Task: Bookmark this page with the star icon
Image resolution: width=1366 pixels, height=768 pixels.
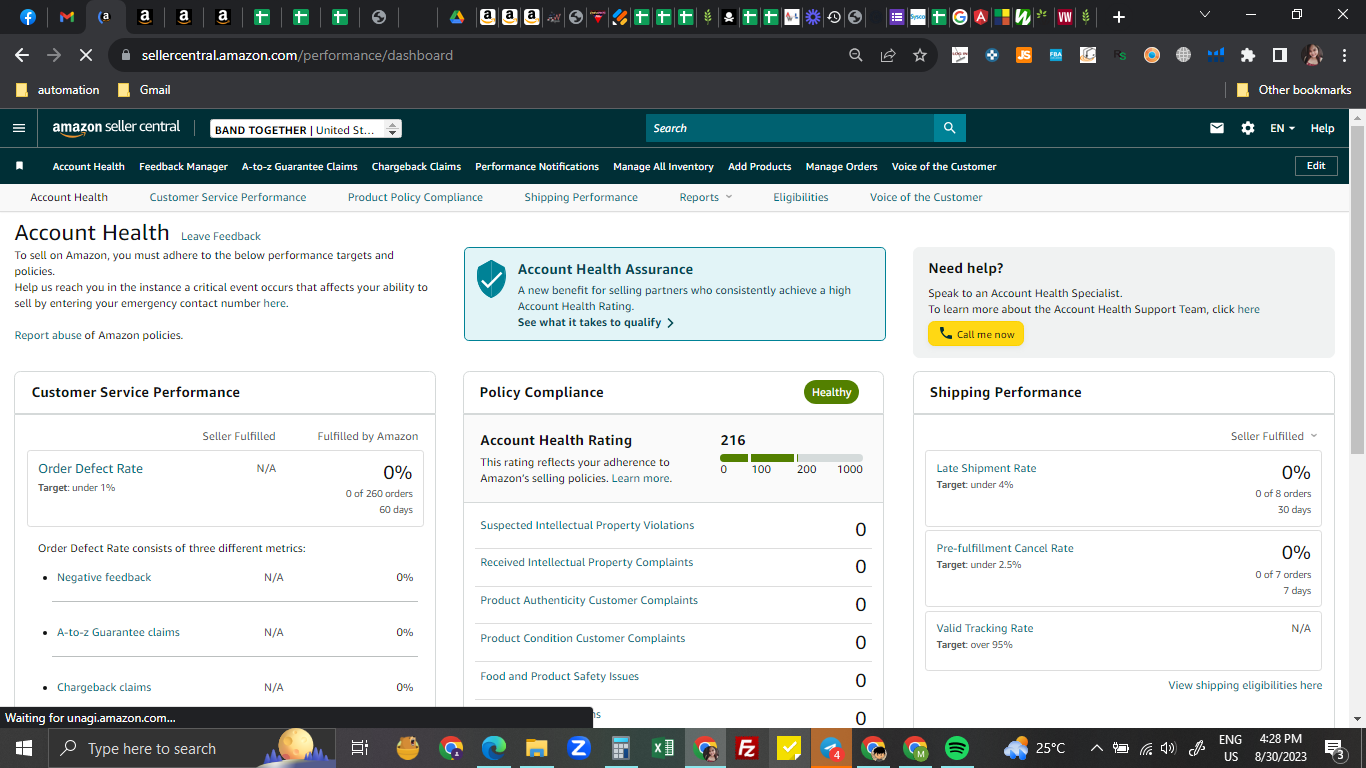Action: (x=920, y=55)
